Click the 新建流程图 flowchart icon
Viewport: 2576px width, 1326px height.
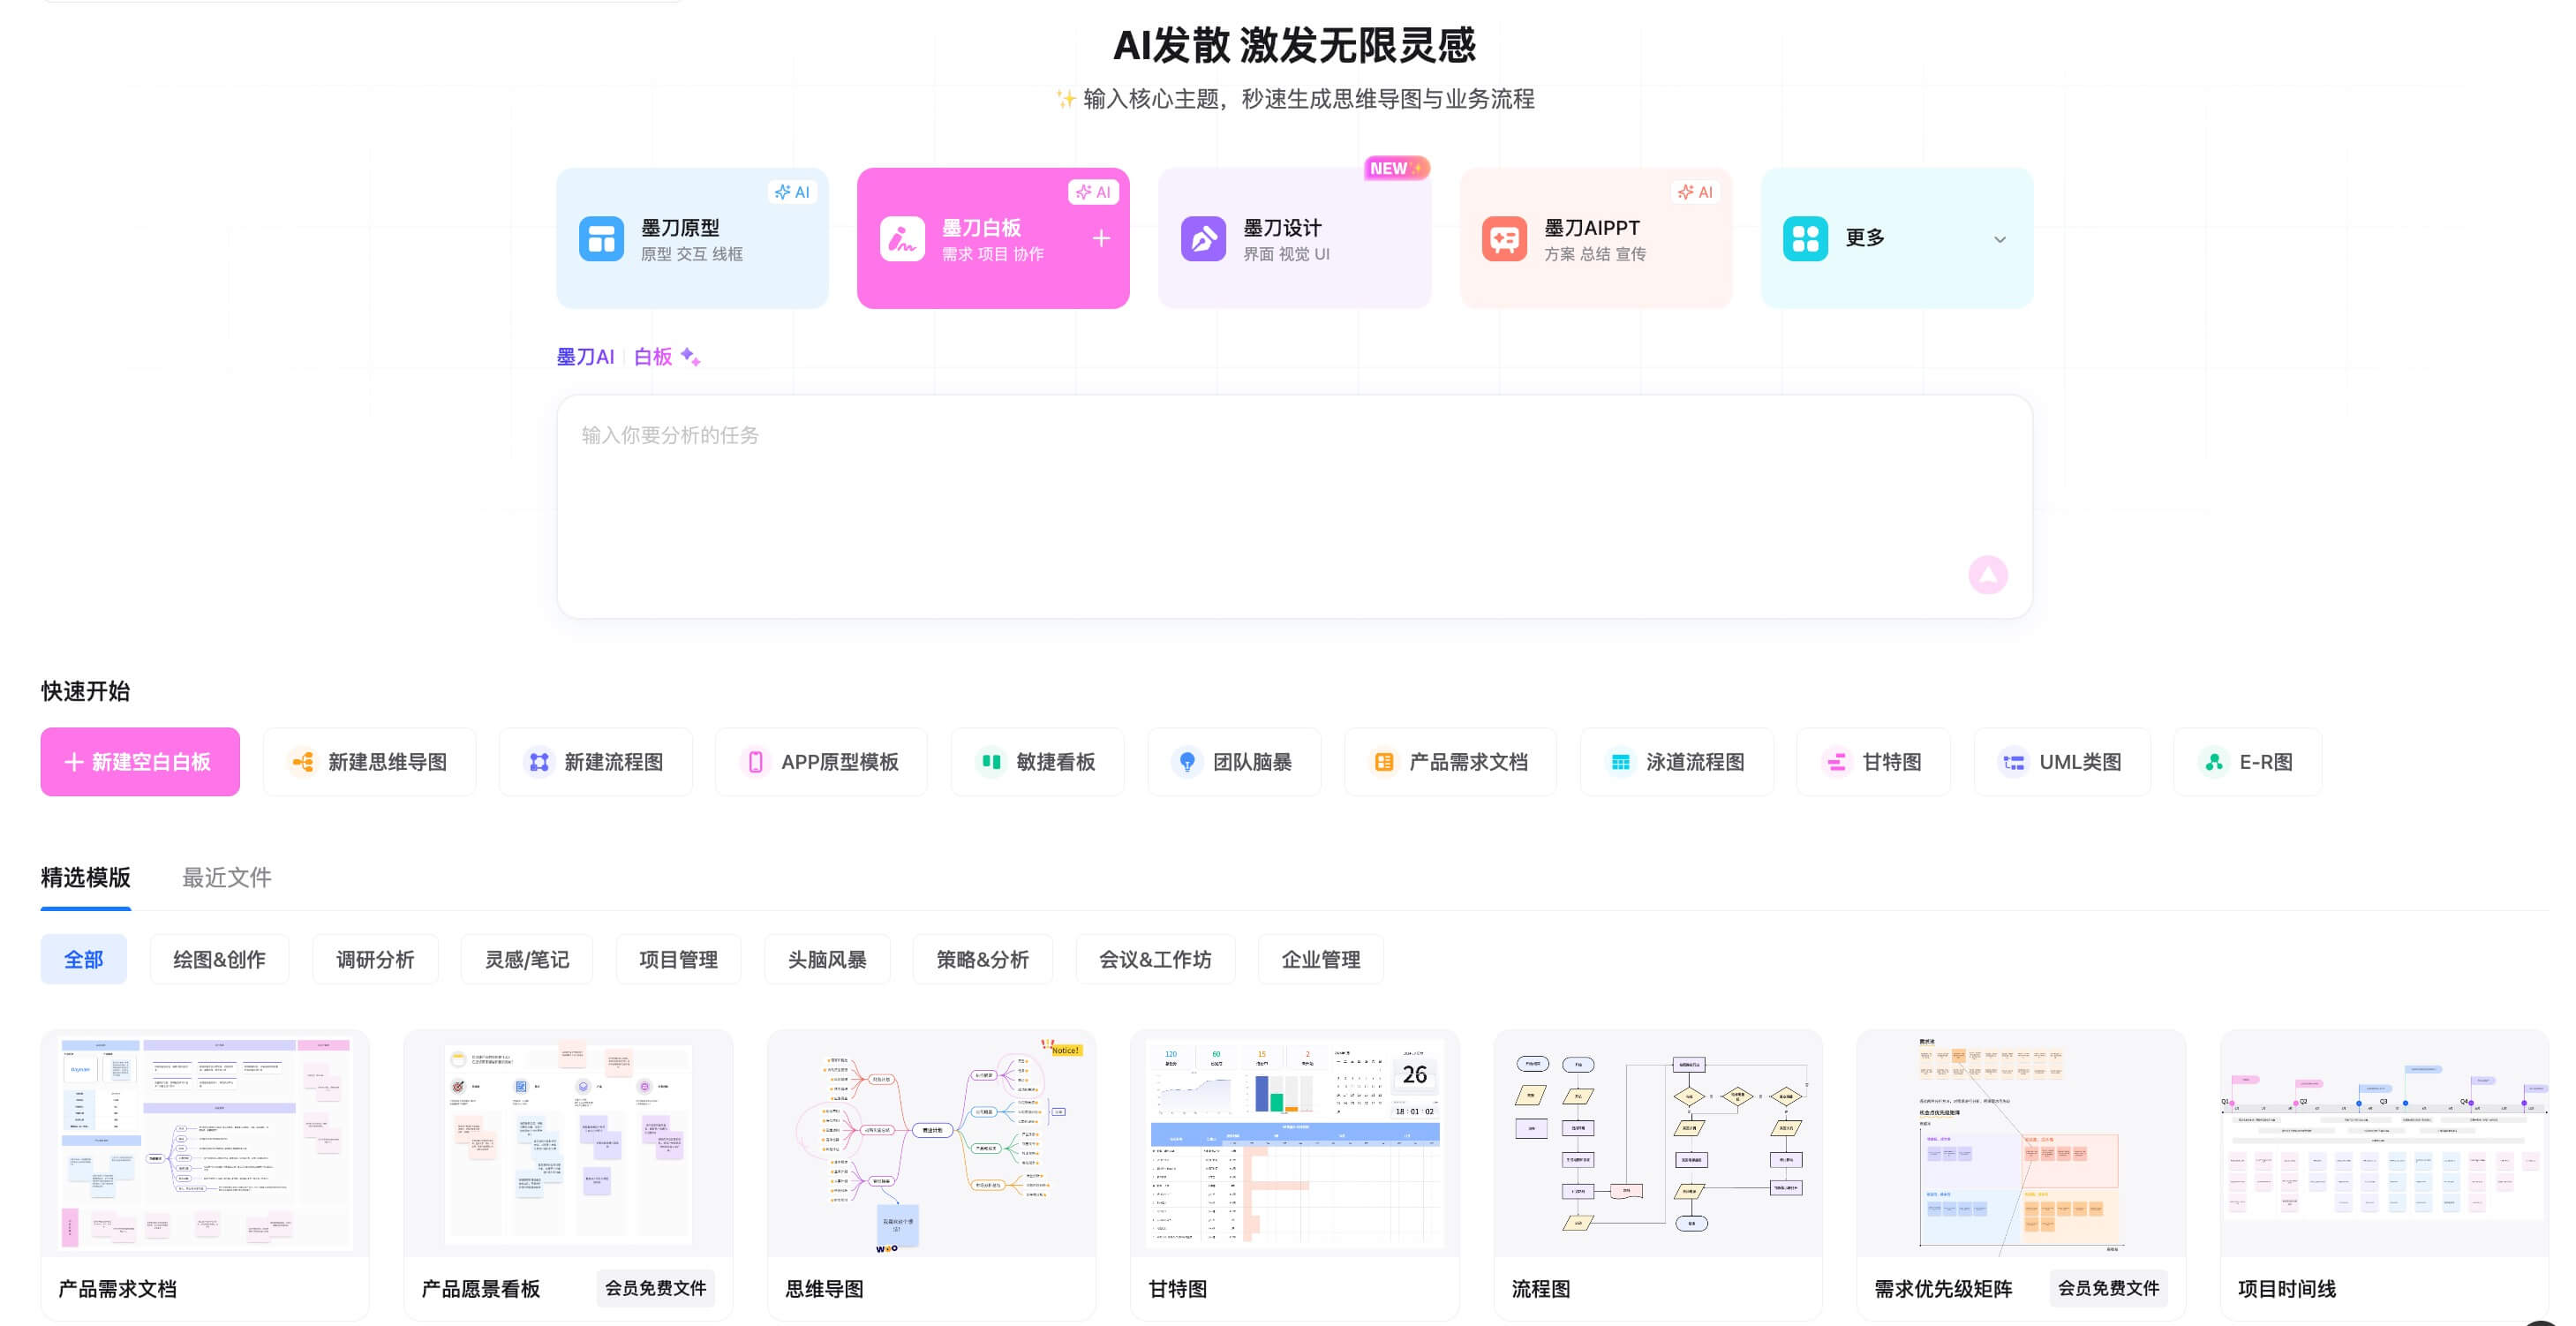click(x=539, y=762)
